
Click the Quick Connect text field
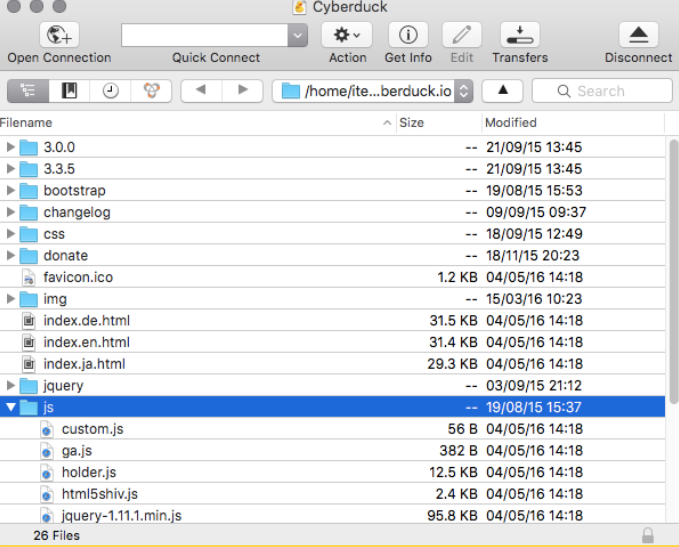coord(205,35)
